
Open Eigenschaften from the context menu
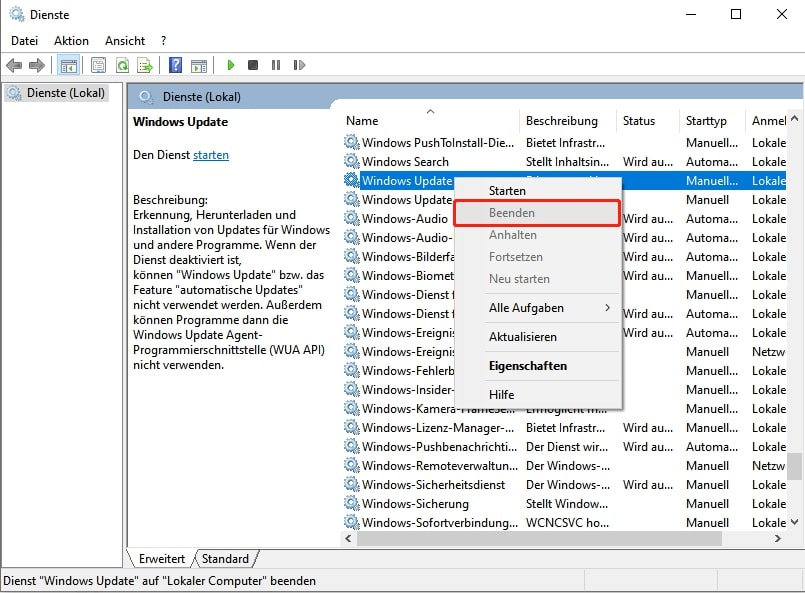(x=527, y=366)
